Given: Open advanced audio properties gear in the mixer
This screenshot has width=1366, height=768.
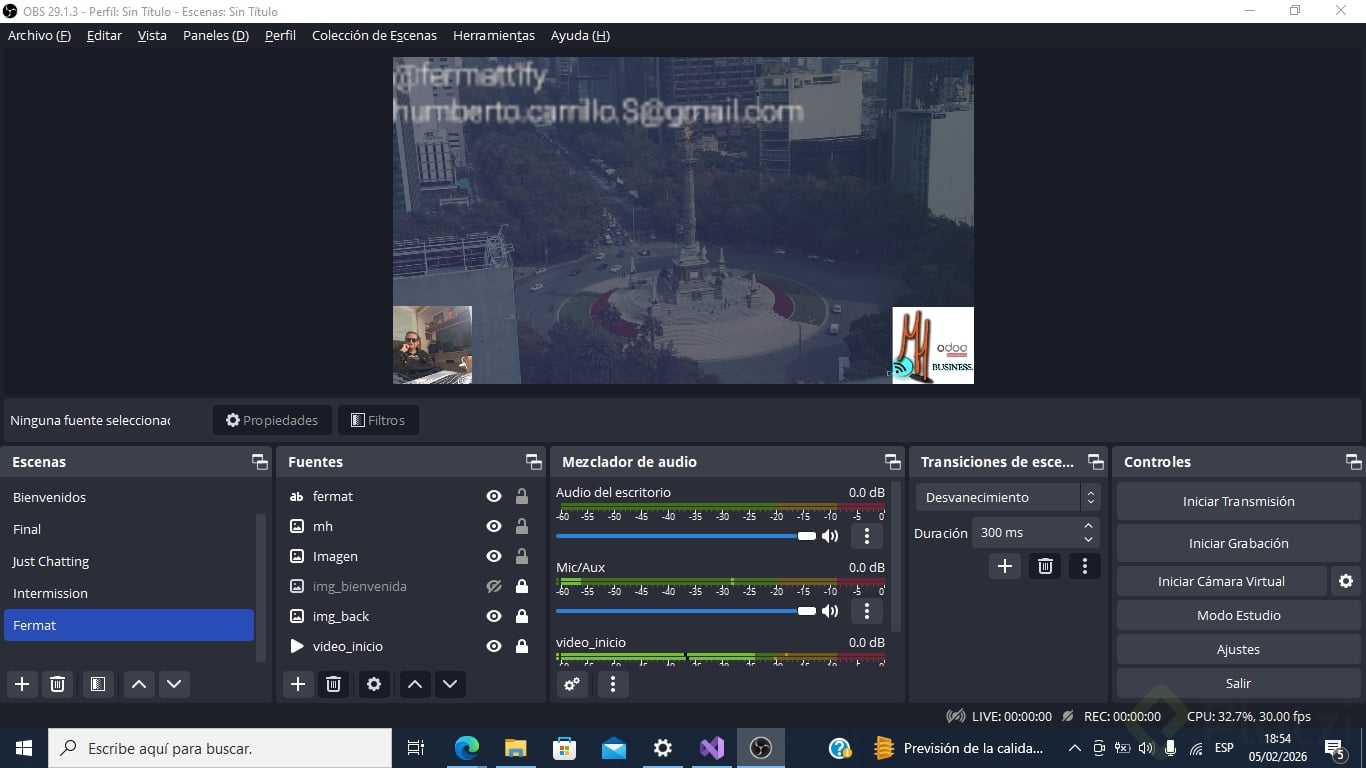Looking at the screenshot, I should (572, 684).
